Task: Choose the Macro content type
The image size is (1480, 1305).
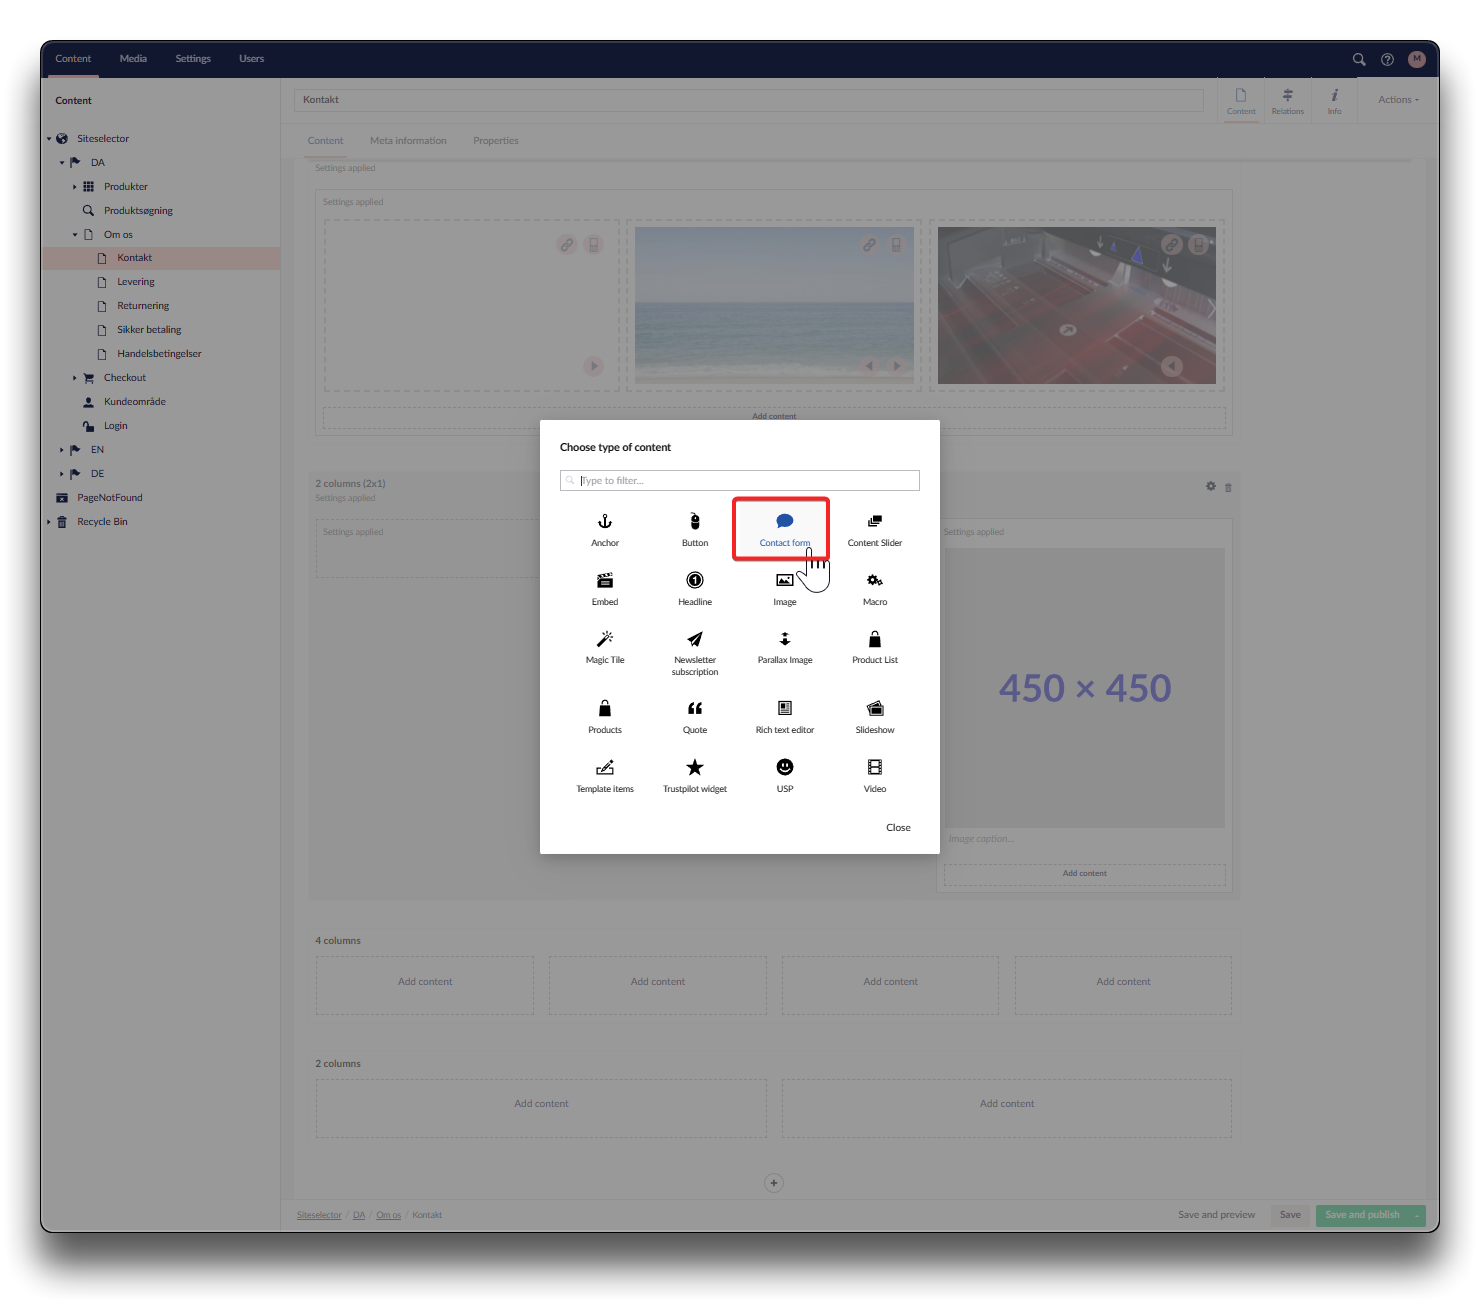Action: pos(875,589)
